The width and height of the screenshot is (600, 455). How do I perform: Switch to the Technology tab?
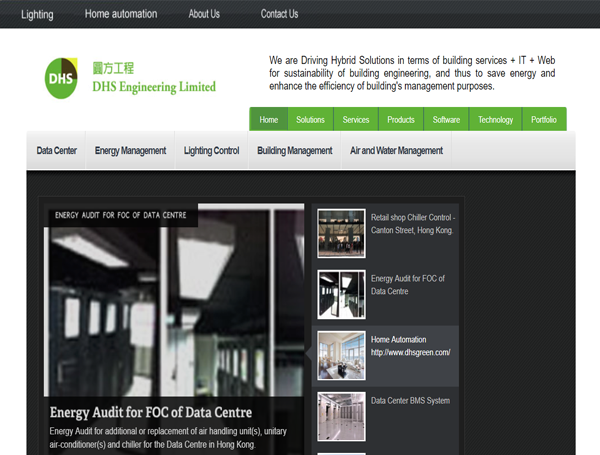496,120
